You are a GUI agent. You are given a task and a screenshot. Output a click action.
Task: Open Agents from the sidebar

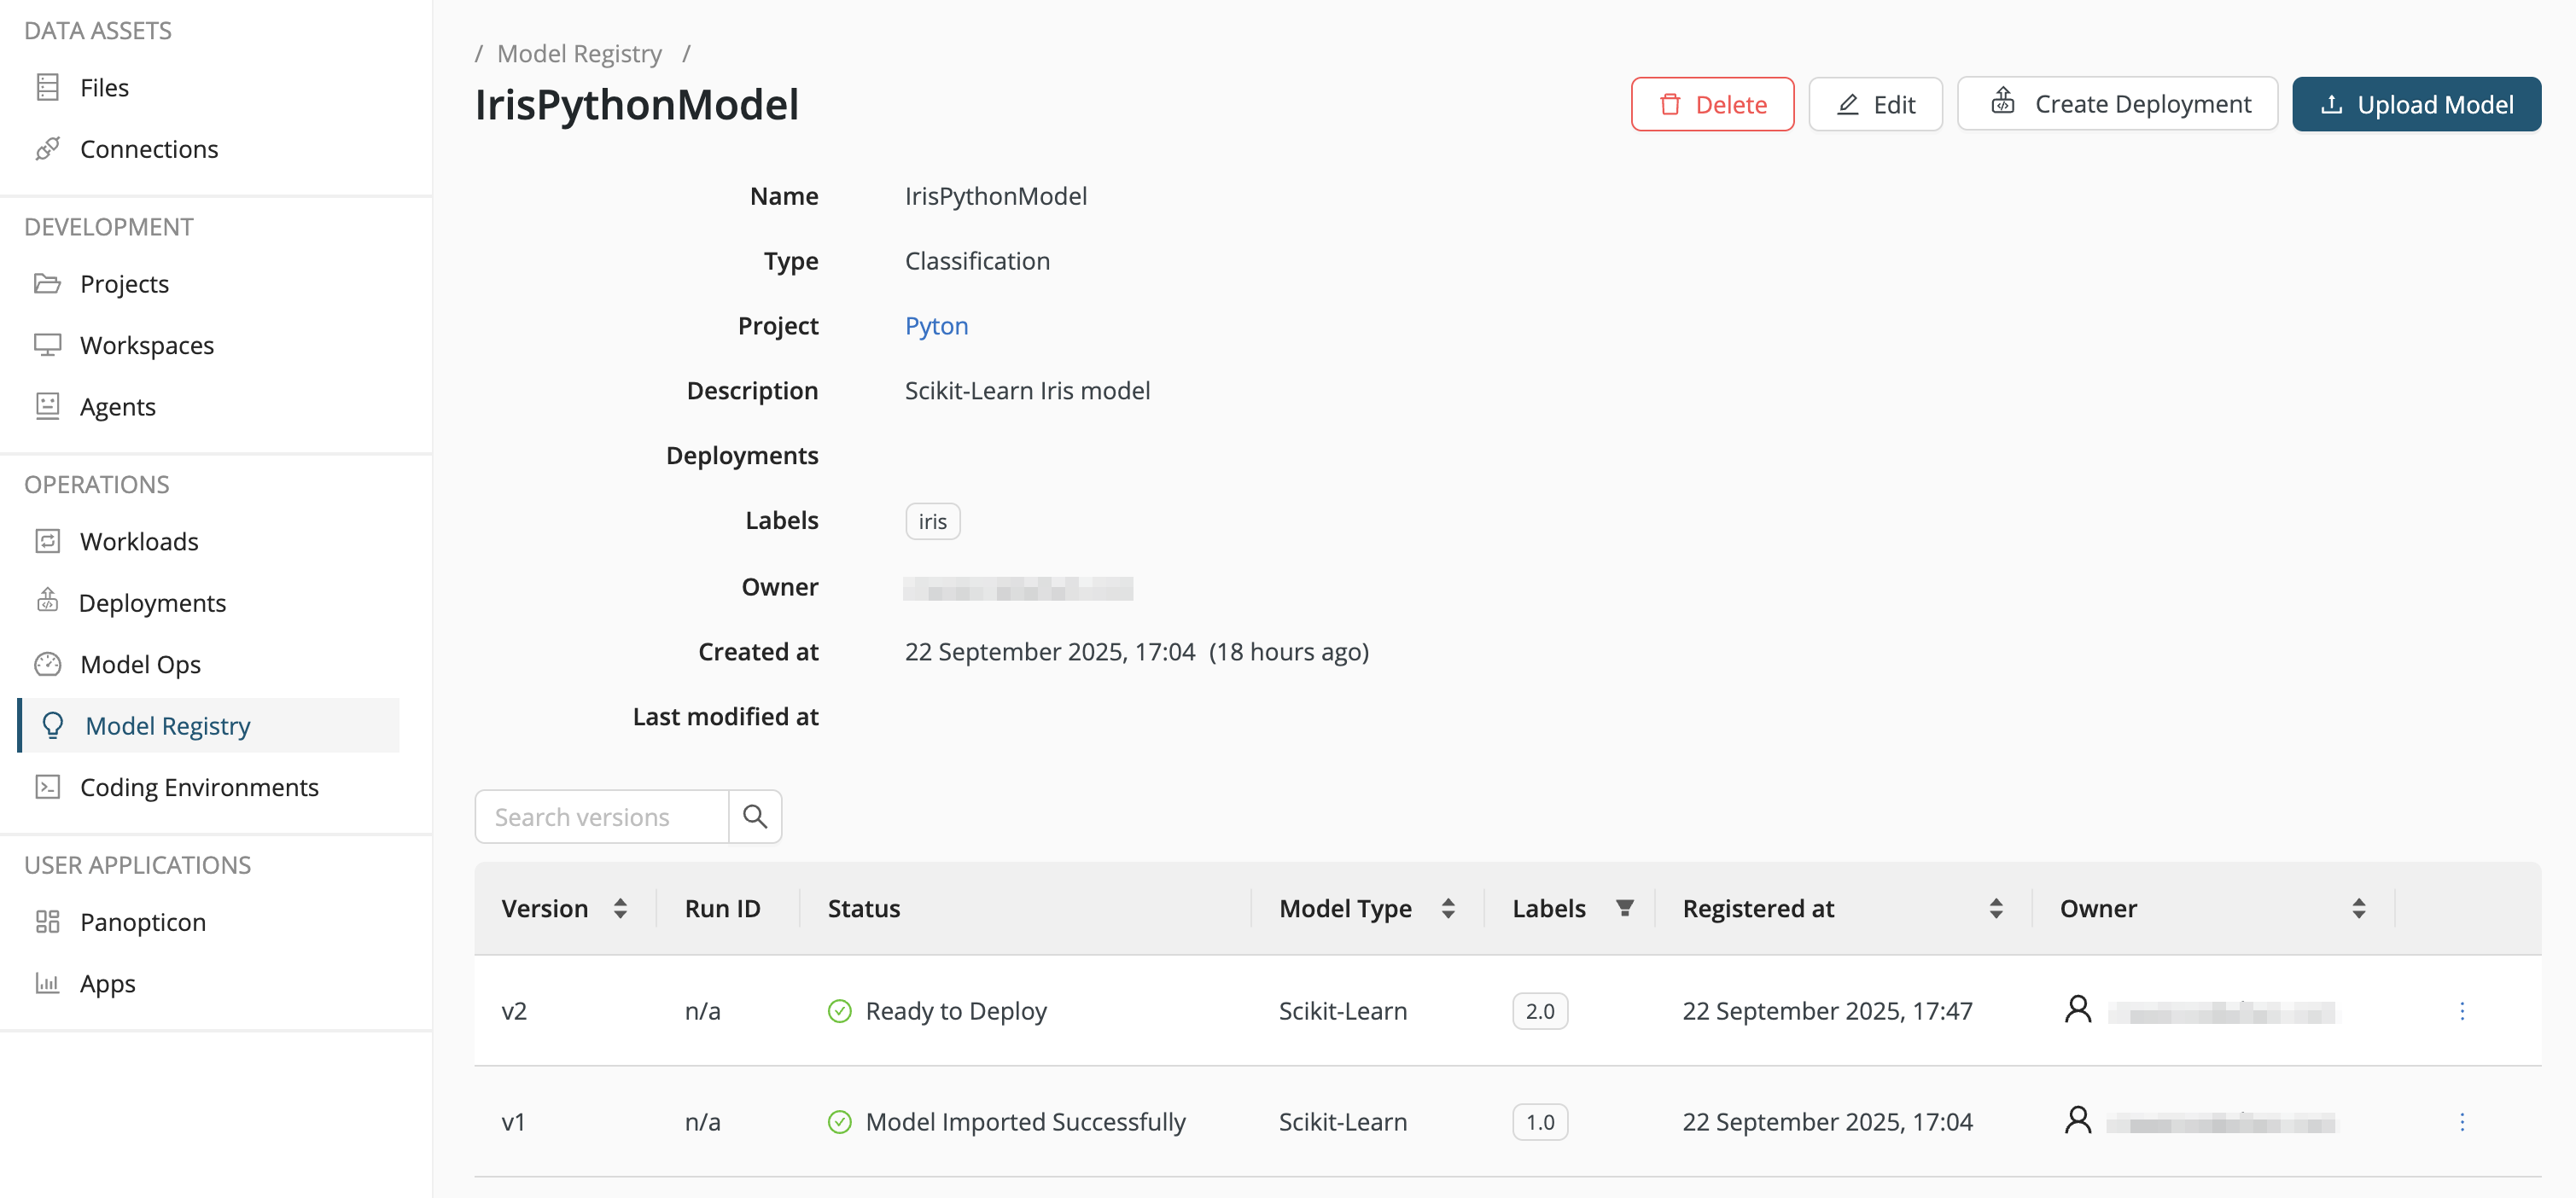pyautogui.click(x=117, y=406)
